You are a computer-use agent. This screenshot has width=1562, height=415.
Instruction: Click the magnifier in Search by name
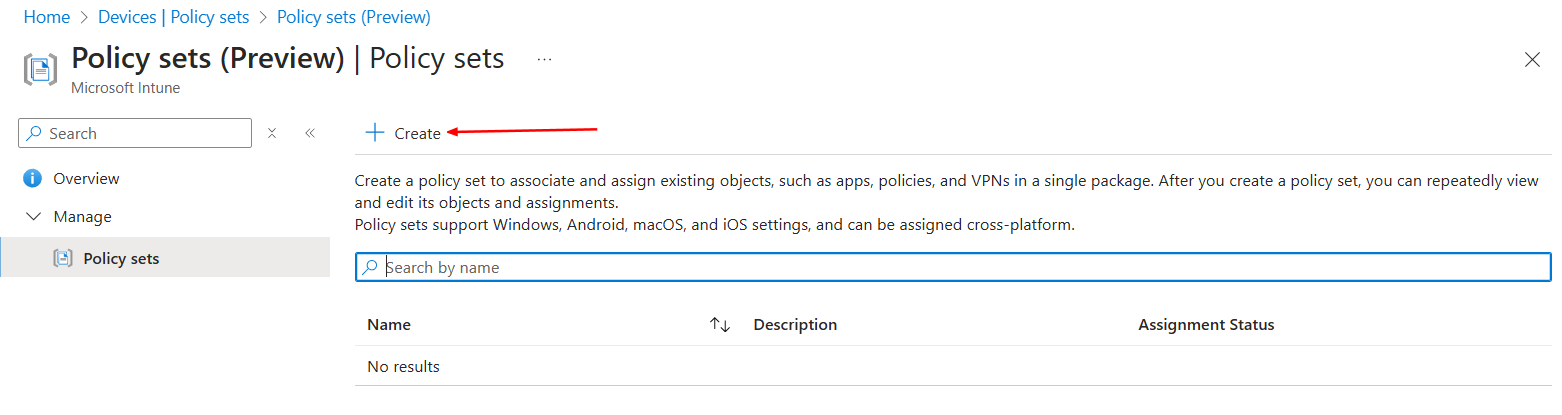pyautogui.click(x=371, y=267)
